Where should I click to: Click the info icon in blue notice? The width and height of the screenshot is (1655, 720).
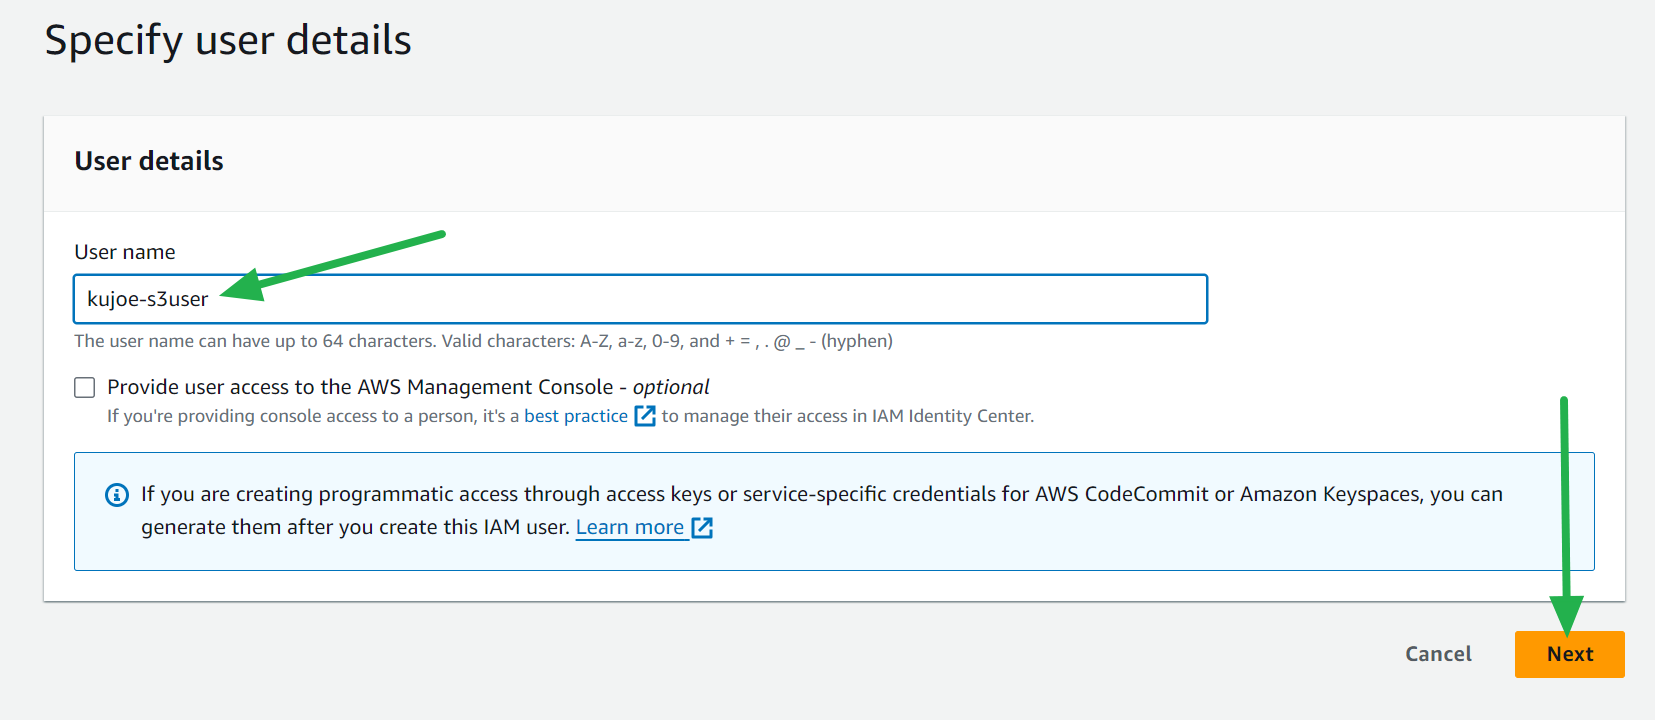pyautogui.click(x=117, y=495)
